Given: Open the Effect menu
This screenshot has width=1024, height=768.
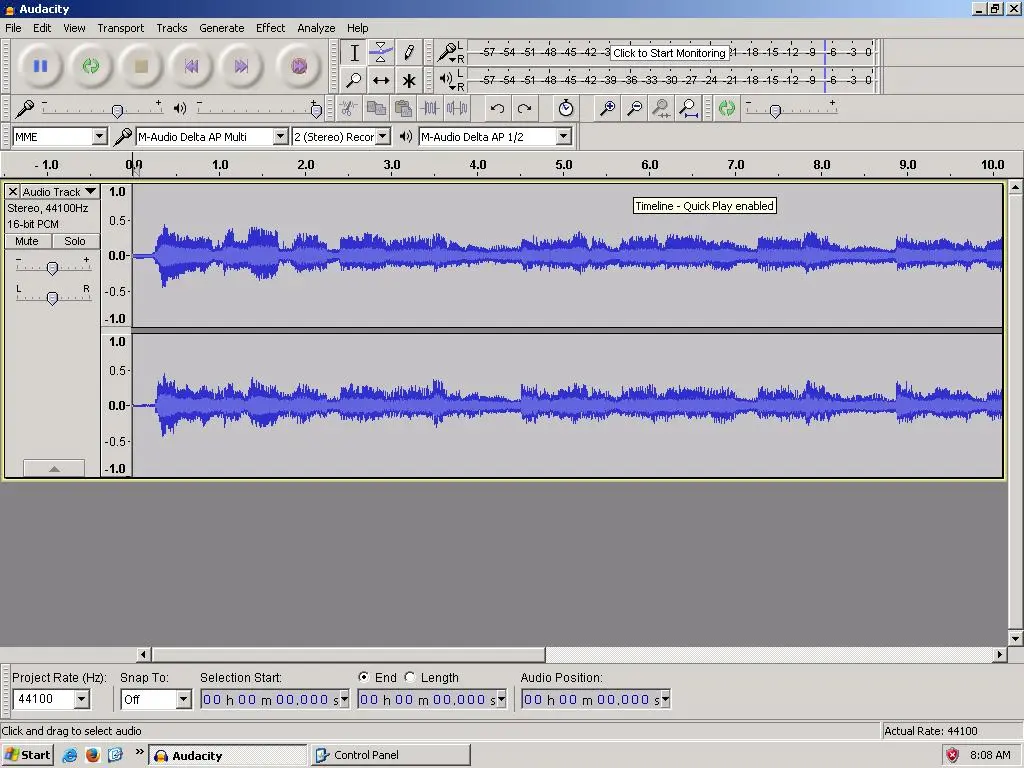Looking at the screenshot, I should click(270, 28).
